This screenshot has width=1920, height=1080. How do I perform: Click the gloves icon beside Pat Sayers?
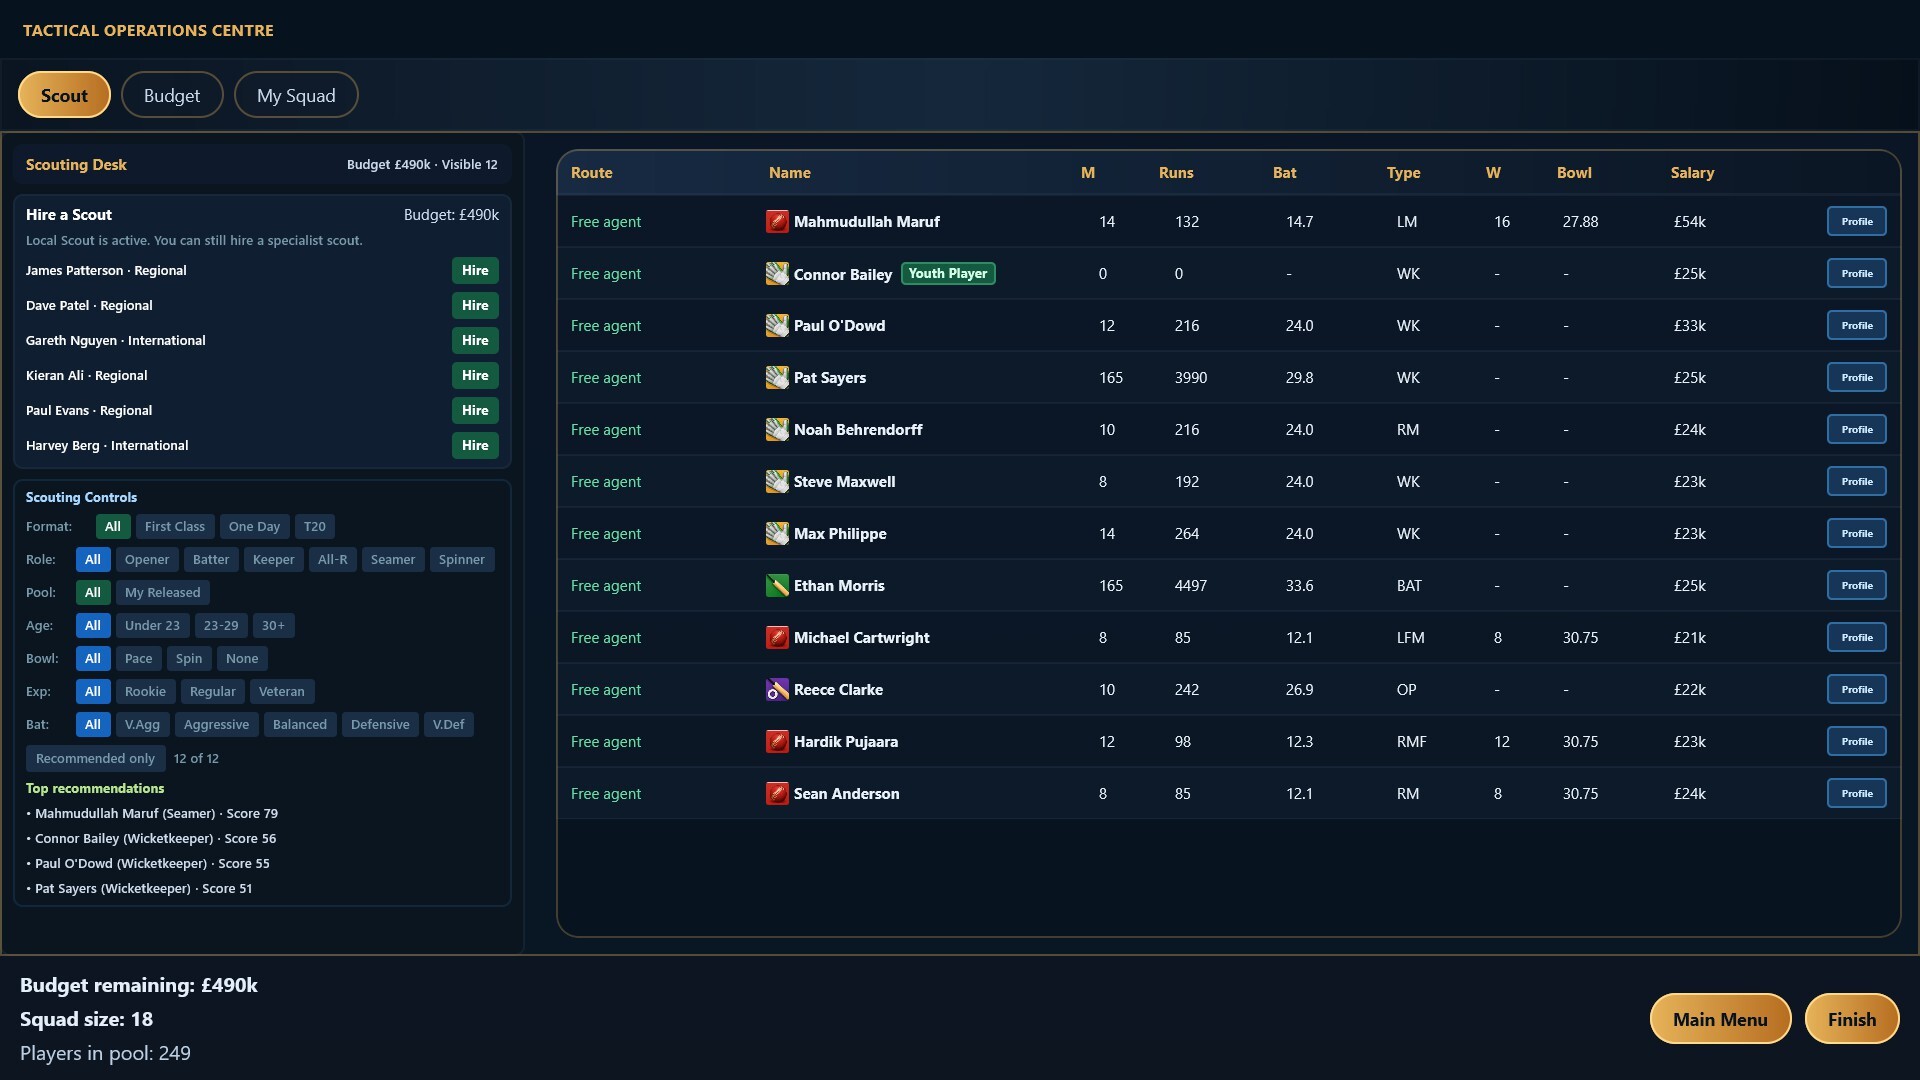(777, 378)
